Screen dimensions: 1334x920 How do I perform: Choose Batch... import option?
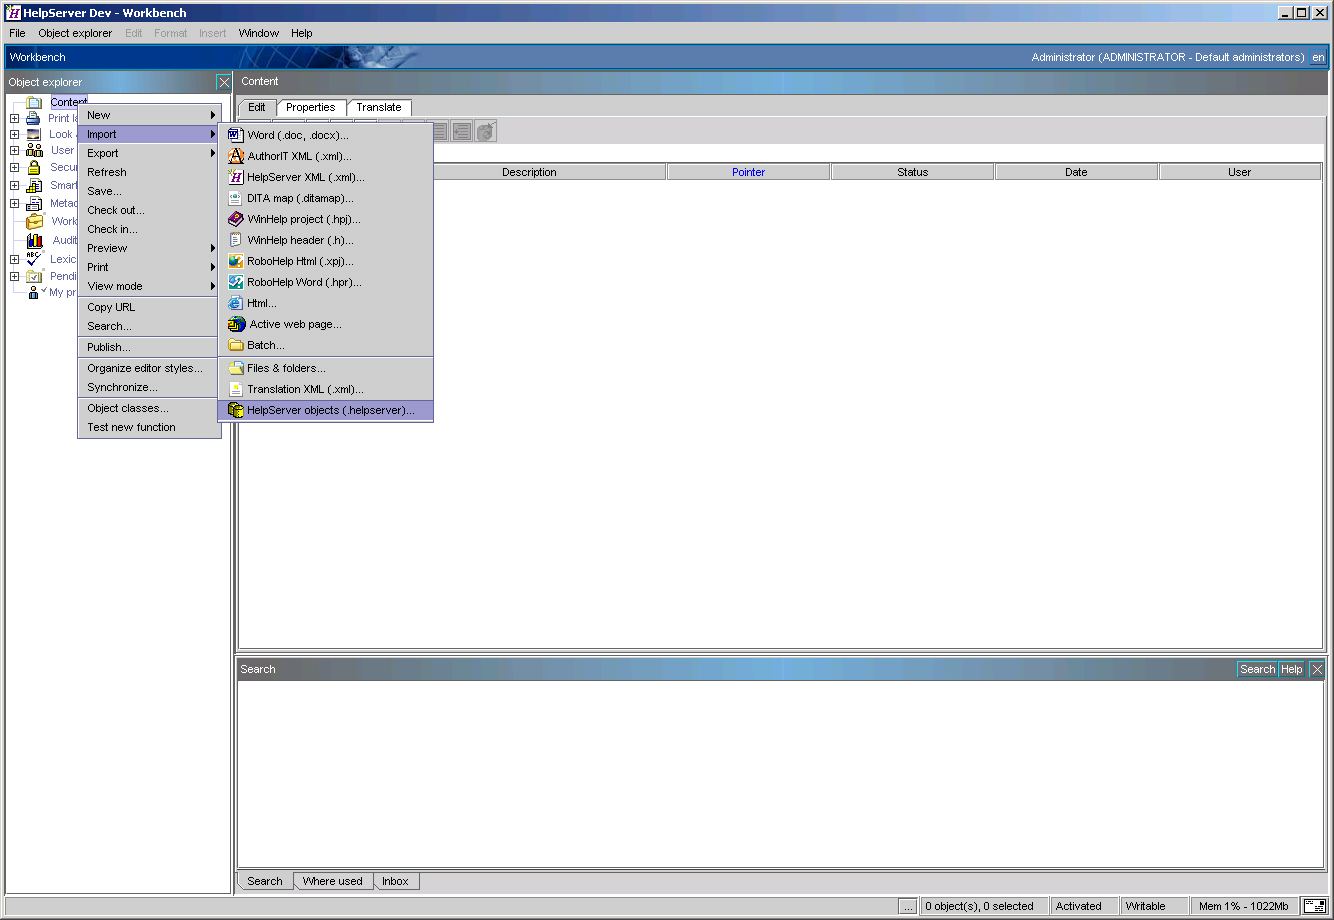pyautogui.click(x=325, y=345)
